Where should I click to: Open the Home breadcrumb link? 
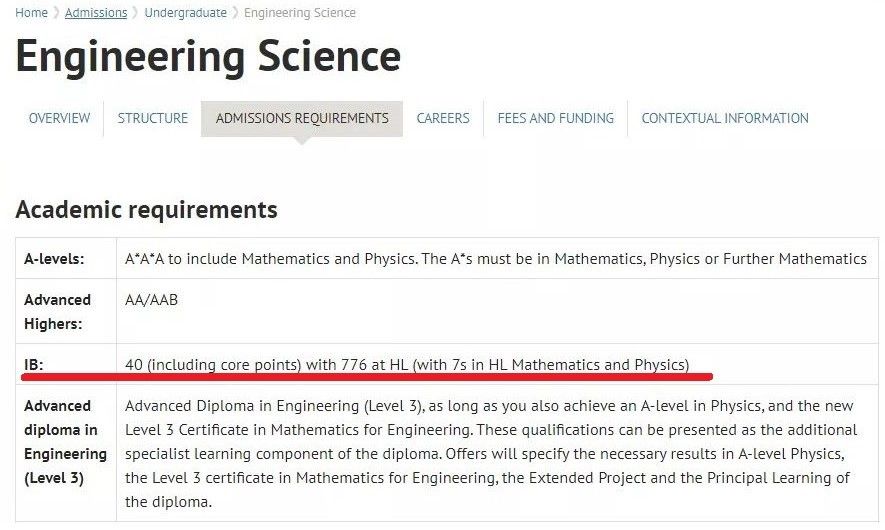[x=31, y=12]
